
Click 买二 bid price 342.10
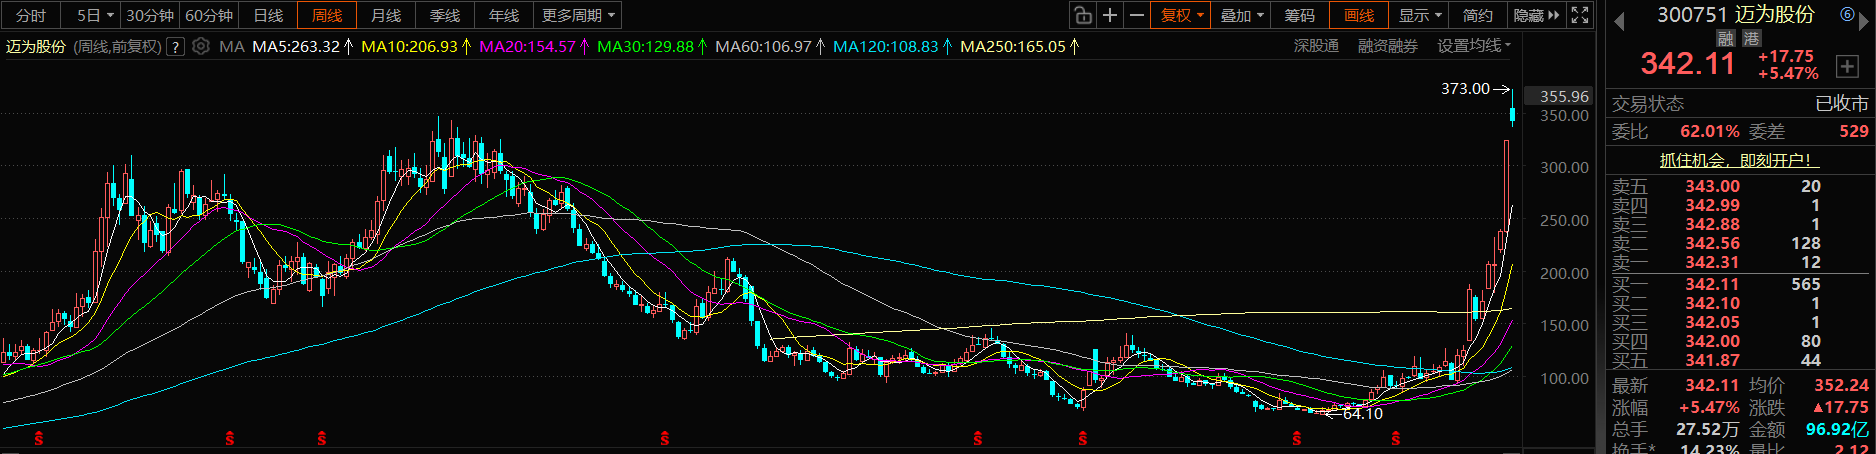(x=1712, y=303)
